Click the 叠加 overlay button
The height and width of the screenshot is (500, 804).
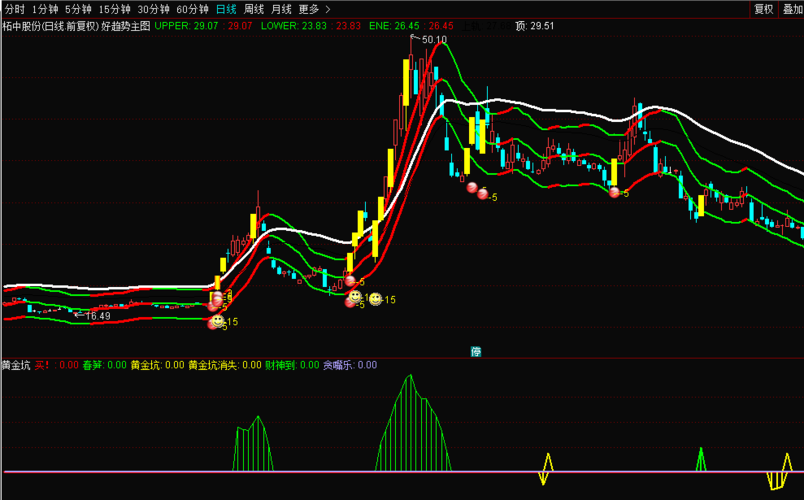coord(792,9)
